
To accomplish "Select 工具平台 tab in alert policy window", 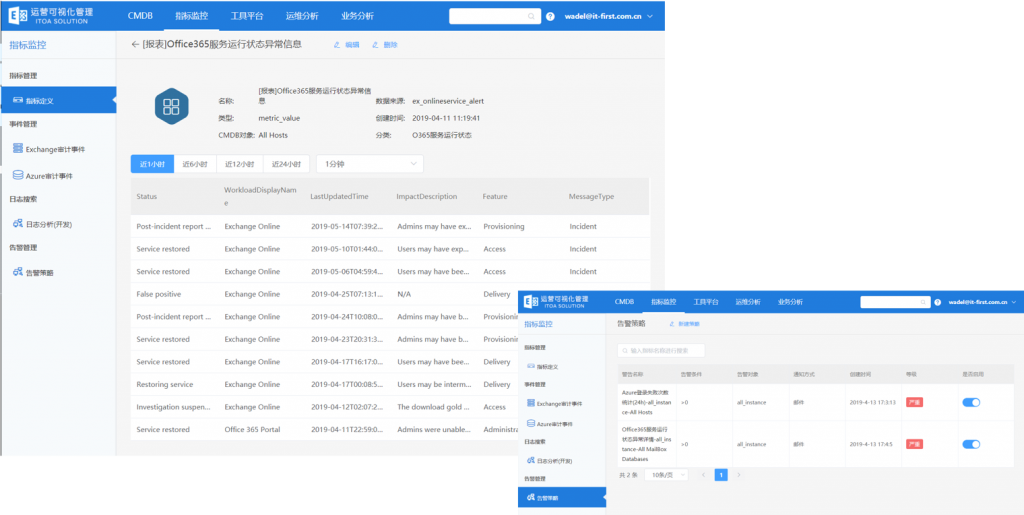I will pos(706,302).
